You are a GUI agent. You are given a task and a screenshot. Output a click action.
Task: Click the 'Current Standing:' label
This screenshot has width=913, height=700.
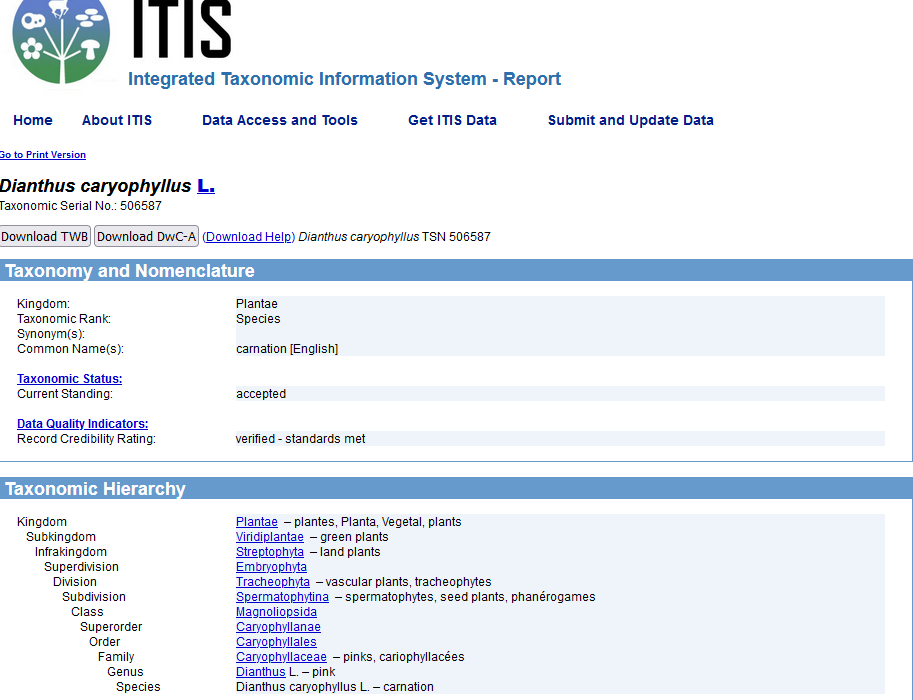(x=65, y=394)
